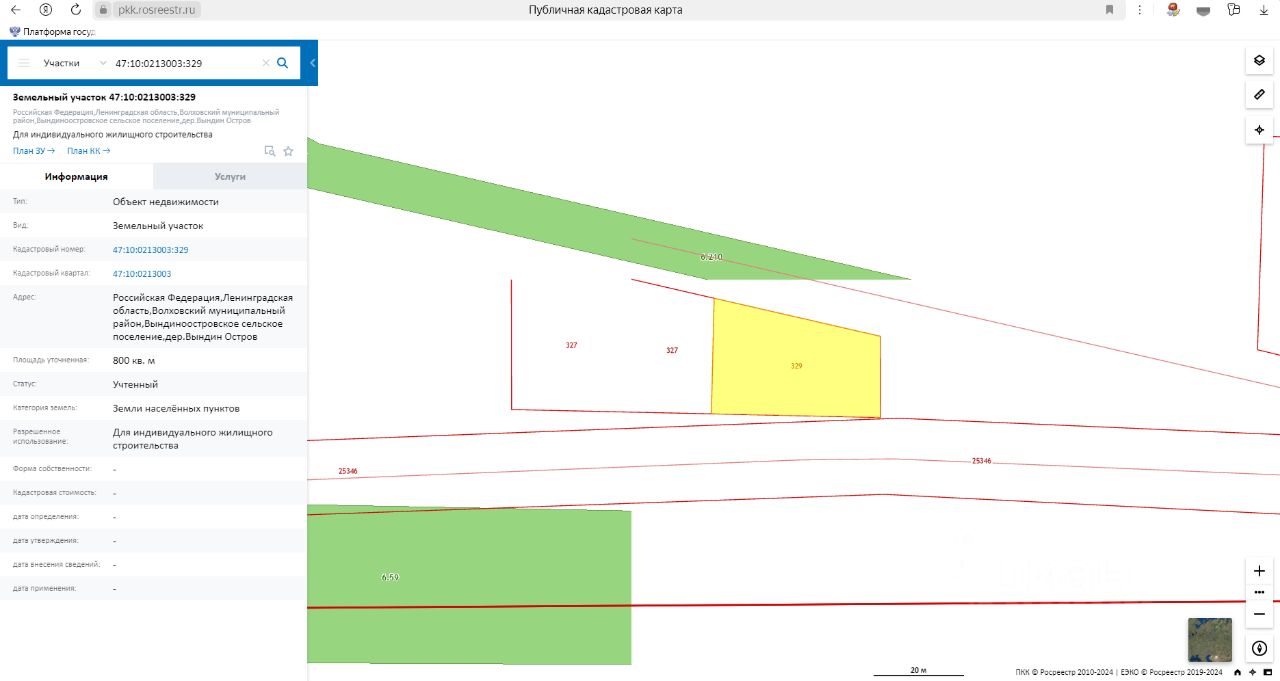
Task: Switch to the 'Информация' tab
Action: 76,176
